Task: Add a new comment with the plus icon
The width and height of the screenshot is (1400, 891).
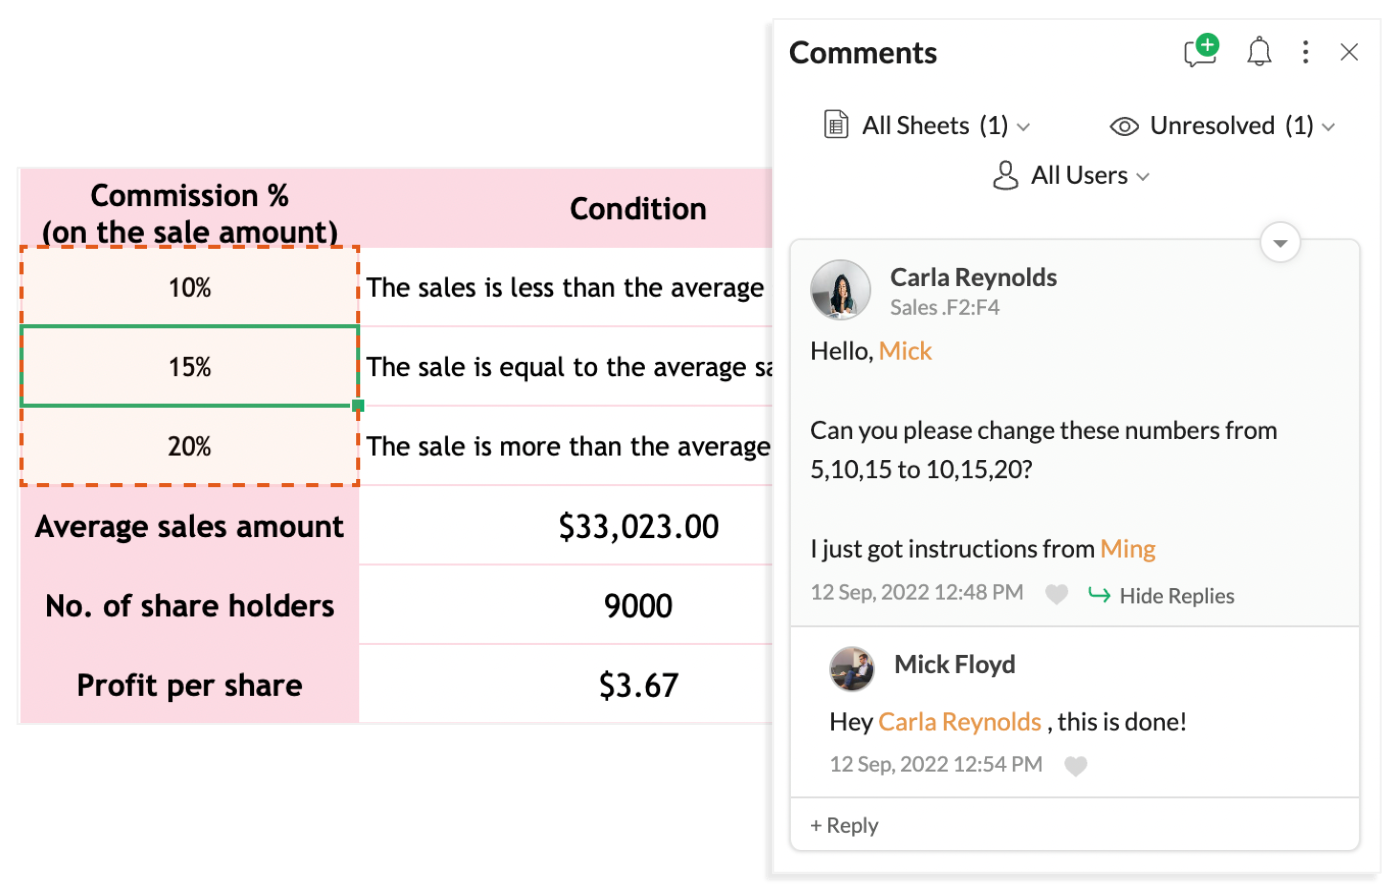Action: pos(1201,51)
